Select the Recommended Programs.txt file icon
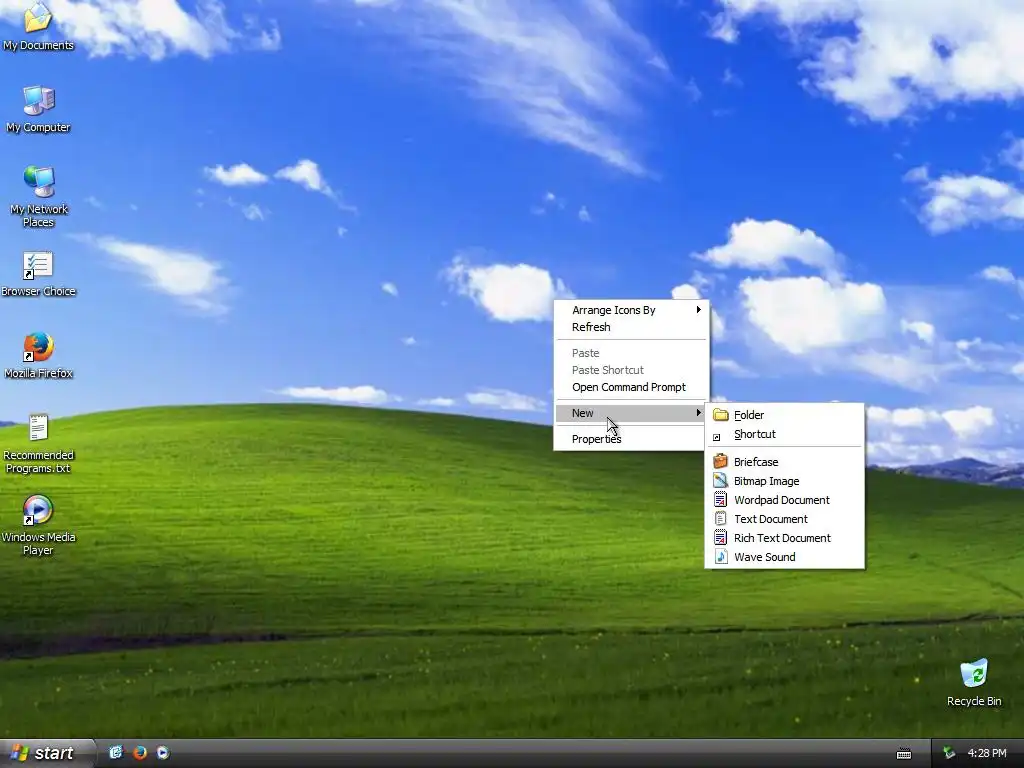This screenshot has width=1024, height=768. click(x=39, y=443)
